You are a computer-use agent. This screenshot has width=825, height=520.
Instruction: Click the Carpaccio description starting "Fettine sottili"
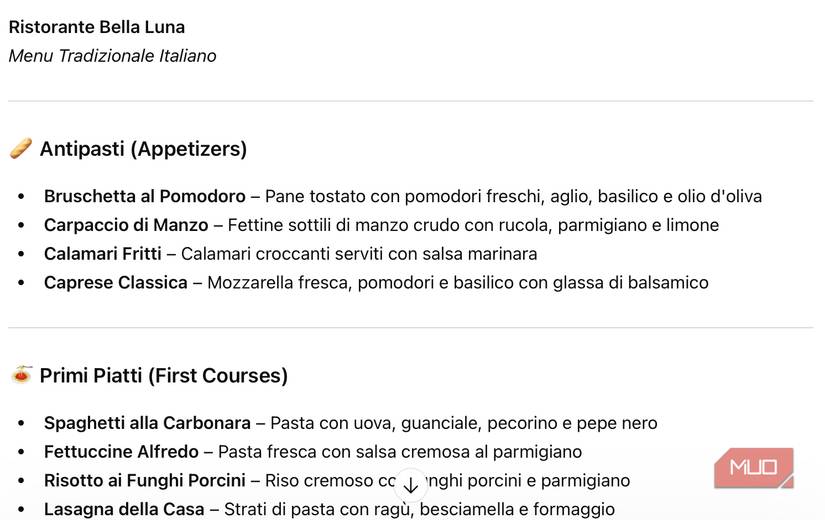466,225
